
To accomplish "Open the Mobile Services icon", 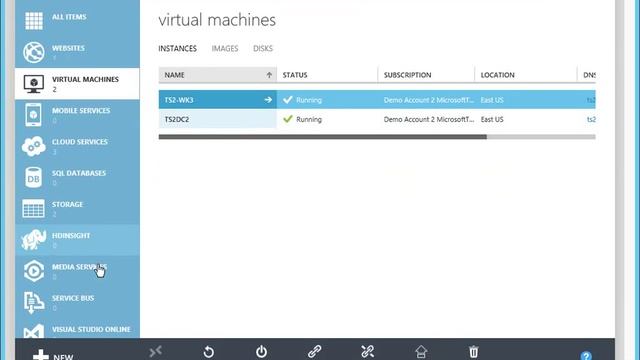I will tap(33, 115).
